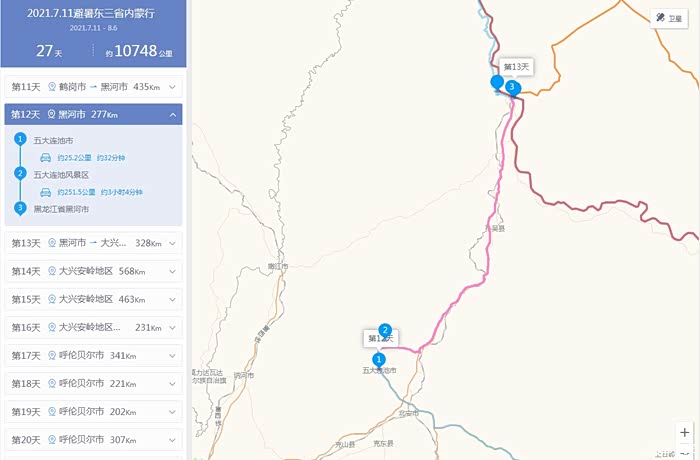
Task: Open 第20天 呼伦贝尔市 307Km entry
Action: point(93,440)
